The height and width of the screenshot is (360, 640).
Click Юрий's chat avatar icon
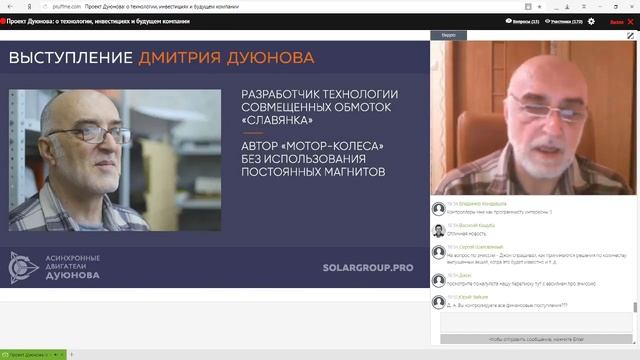pos(438,302)
